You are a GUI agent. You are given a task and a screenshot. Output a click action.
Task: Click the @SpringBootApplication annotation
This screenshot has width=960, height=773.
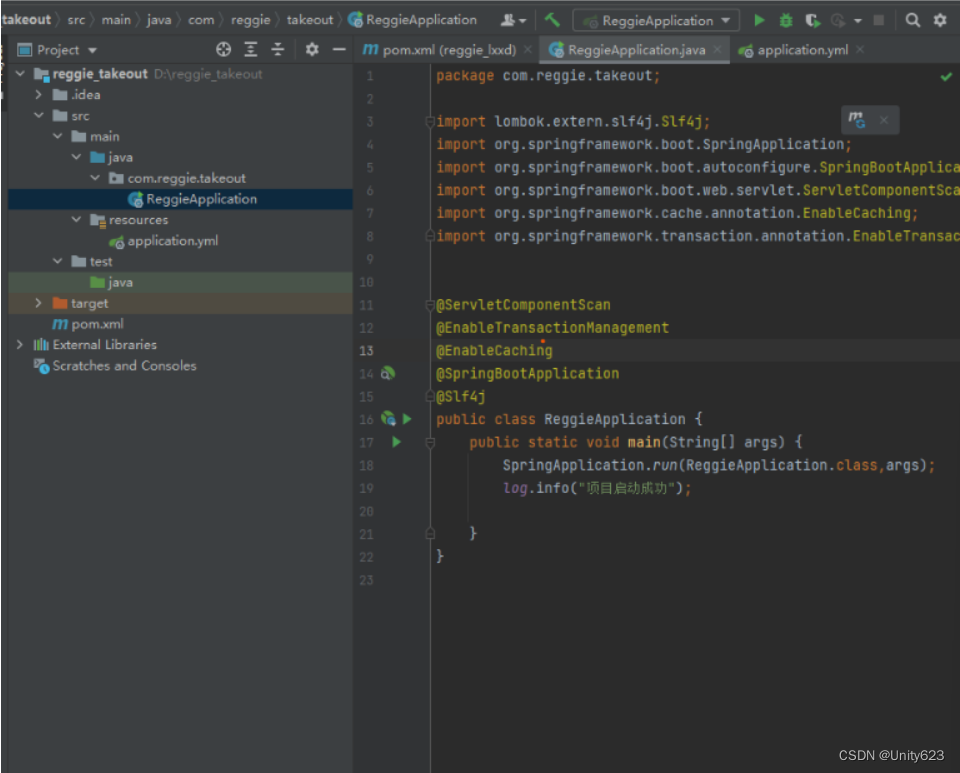pos(527,373)
